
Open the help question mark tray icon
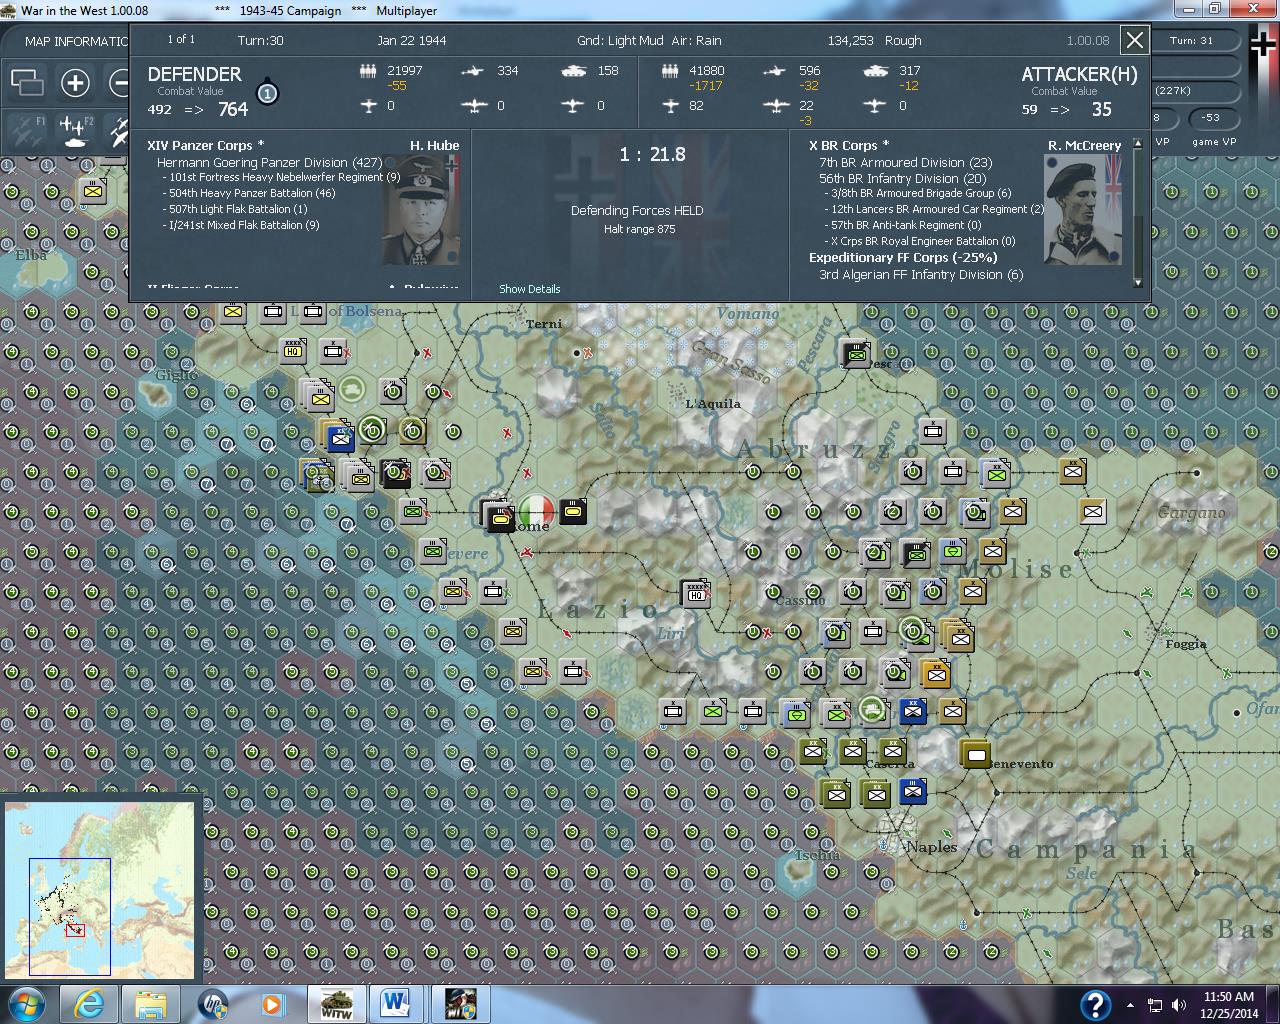[1096, 1004]
